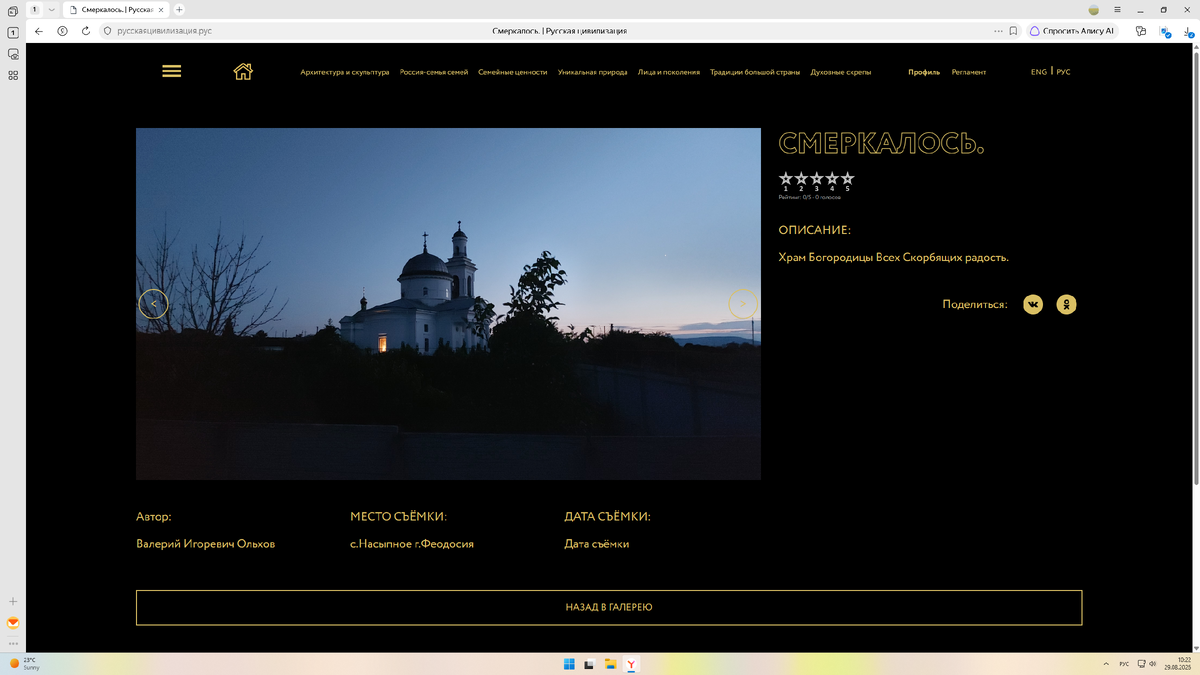Viewport: 1200px width, 675px height.
Task: Open the Регламент link
Action: tap(969, 72)
